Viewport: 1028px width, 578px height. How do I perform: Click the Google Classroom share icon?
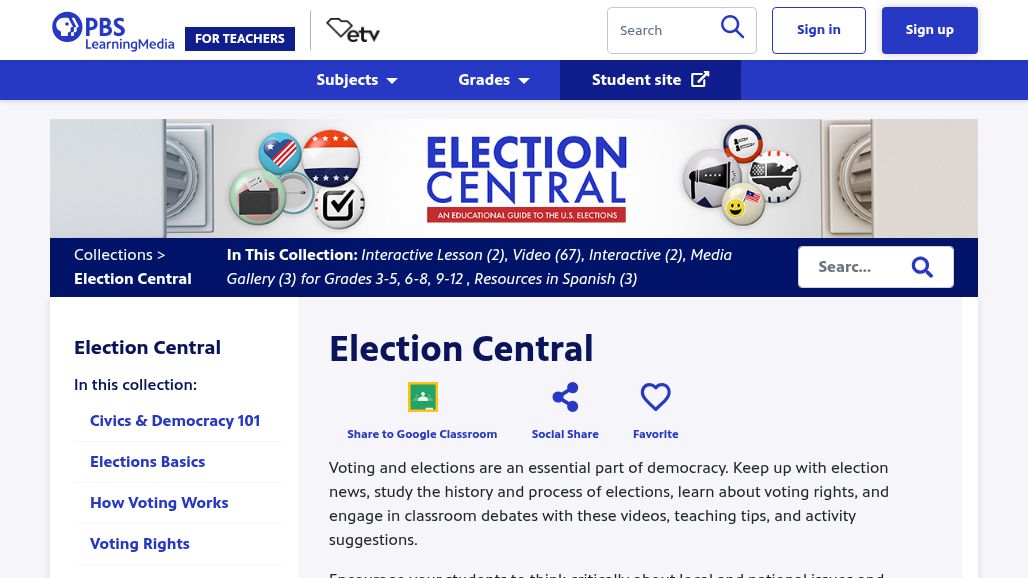[422, 396]
